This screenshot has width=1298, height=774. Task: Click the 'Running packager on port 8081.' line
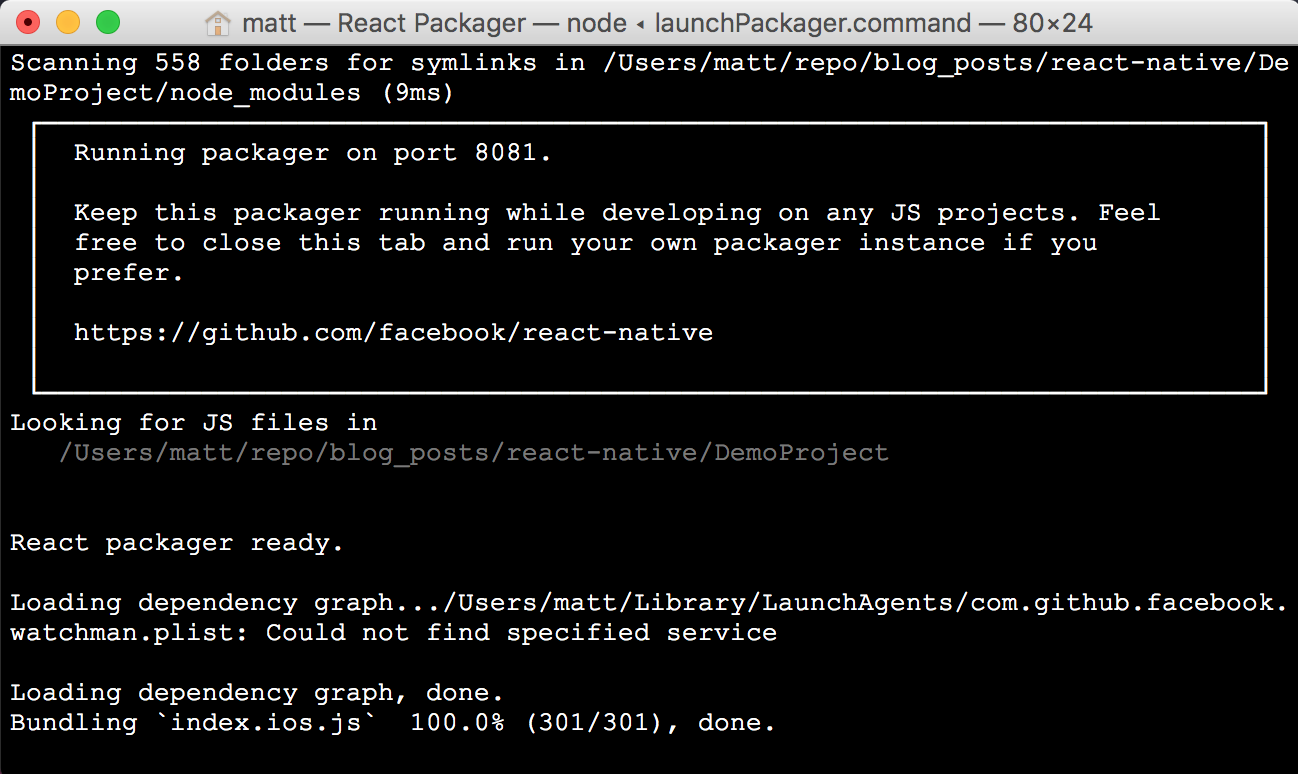[313, 153]
